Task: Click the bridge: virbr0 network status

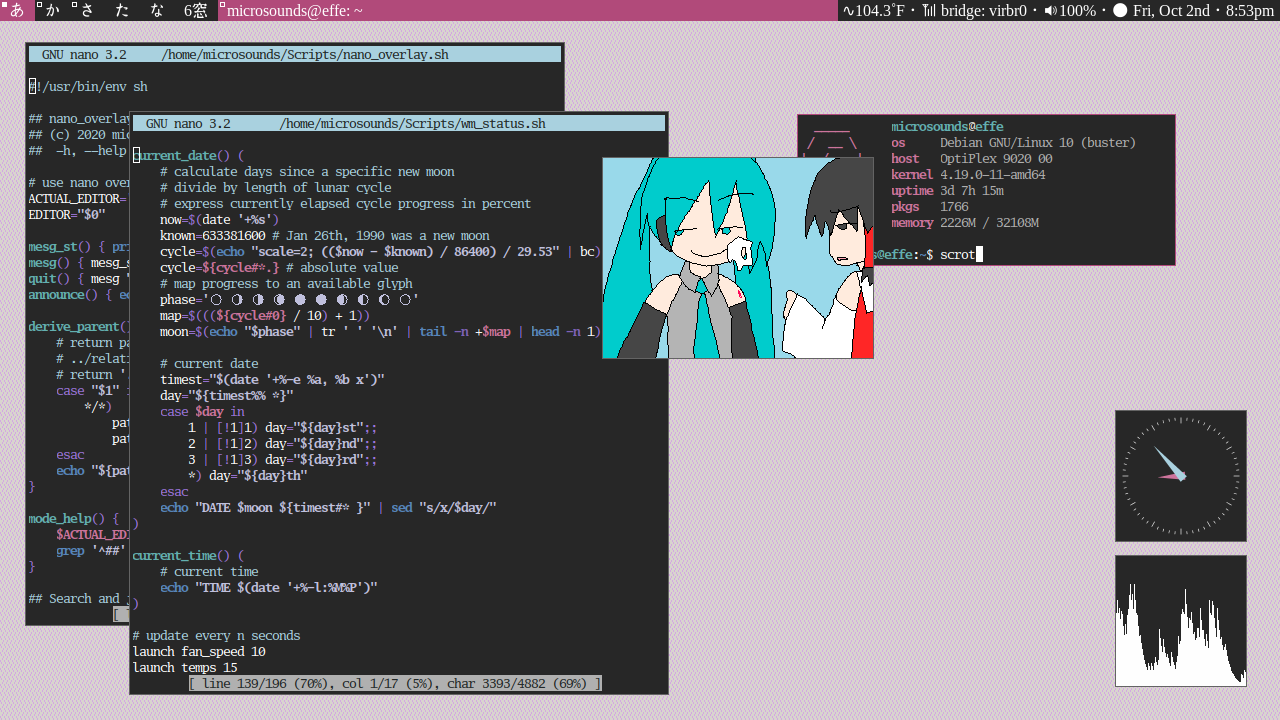Action: point(983,10)
